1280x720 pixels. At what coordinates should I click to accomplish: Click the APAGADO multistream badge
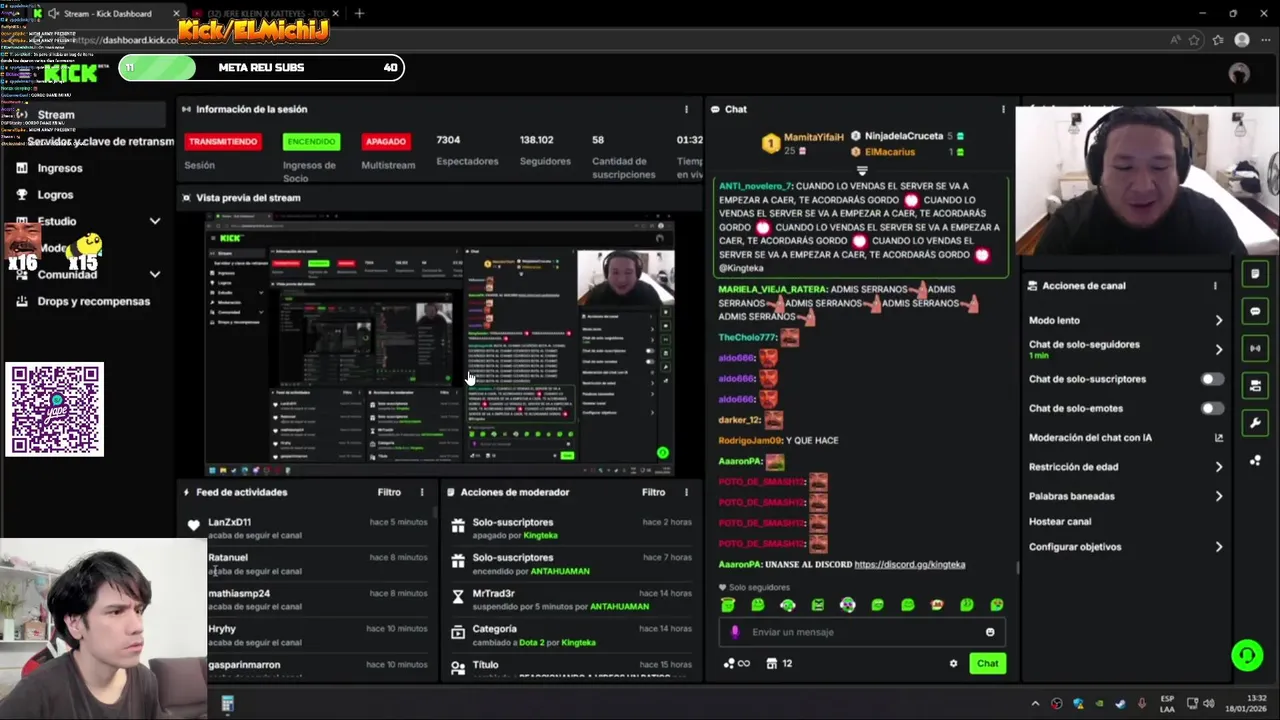point(385,141)
